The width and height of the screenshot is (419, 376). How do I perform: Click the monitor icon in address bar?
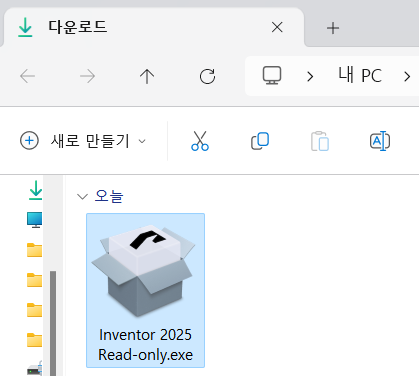coord(272,76)
